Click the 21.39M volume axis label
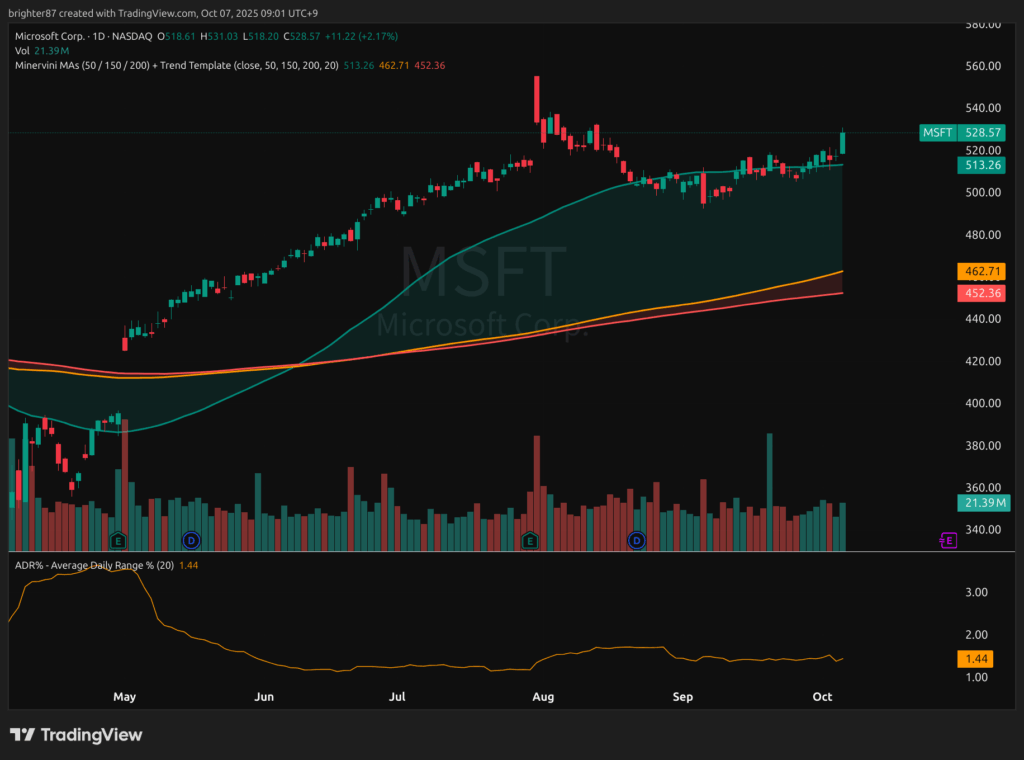This screenshot has height=760, width=1024. (984, 501)
